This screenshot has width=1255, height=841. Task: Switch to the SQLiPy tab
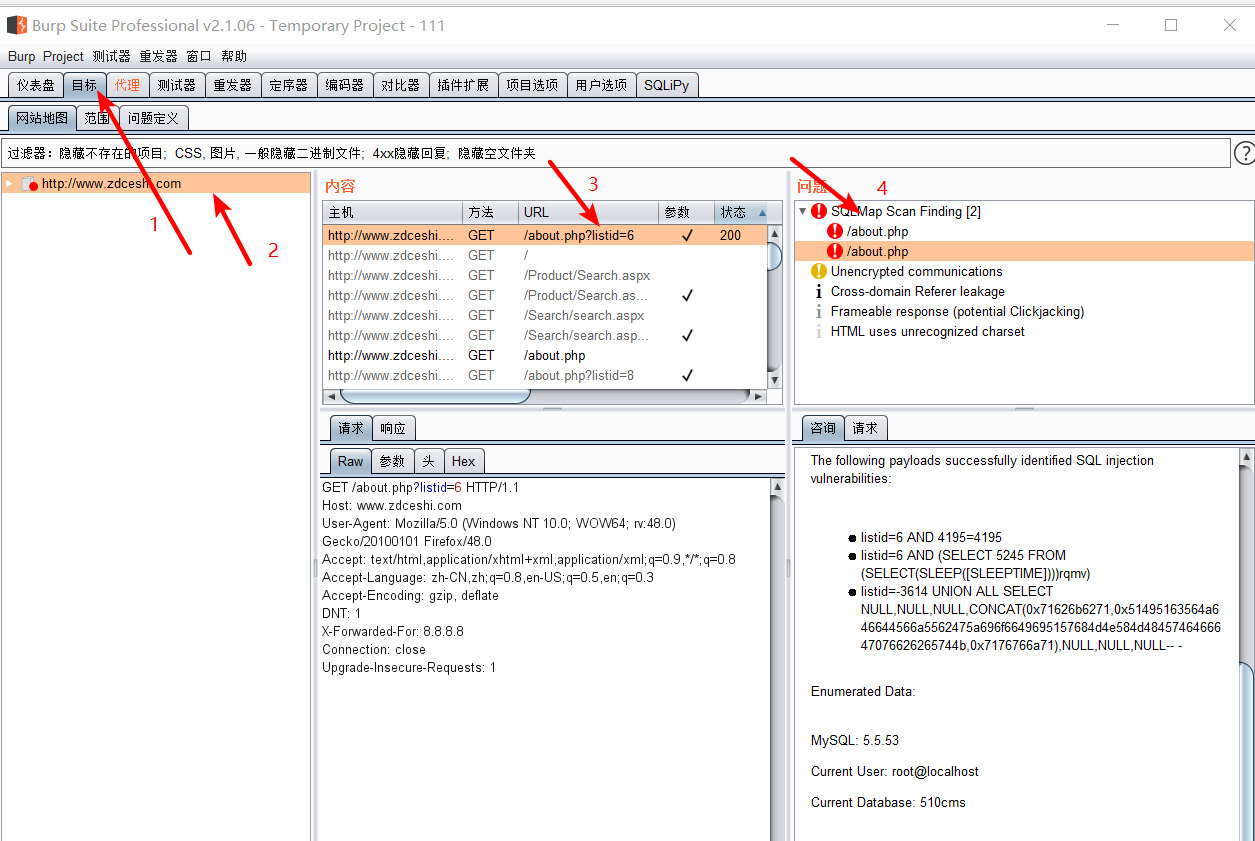tap(666, 85)
